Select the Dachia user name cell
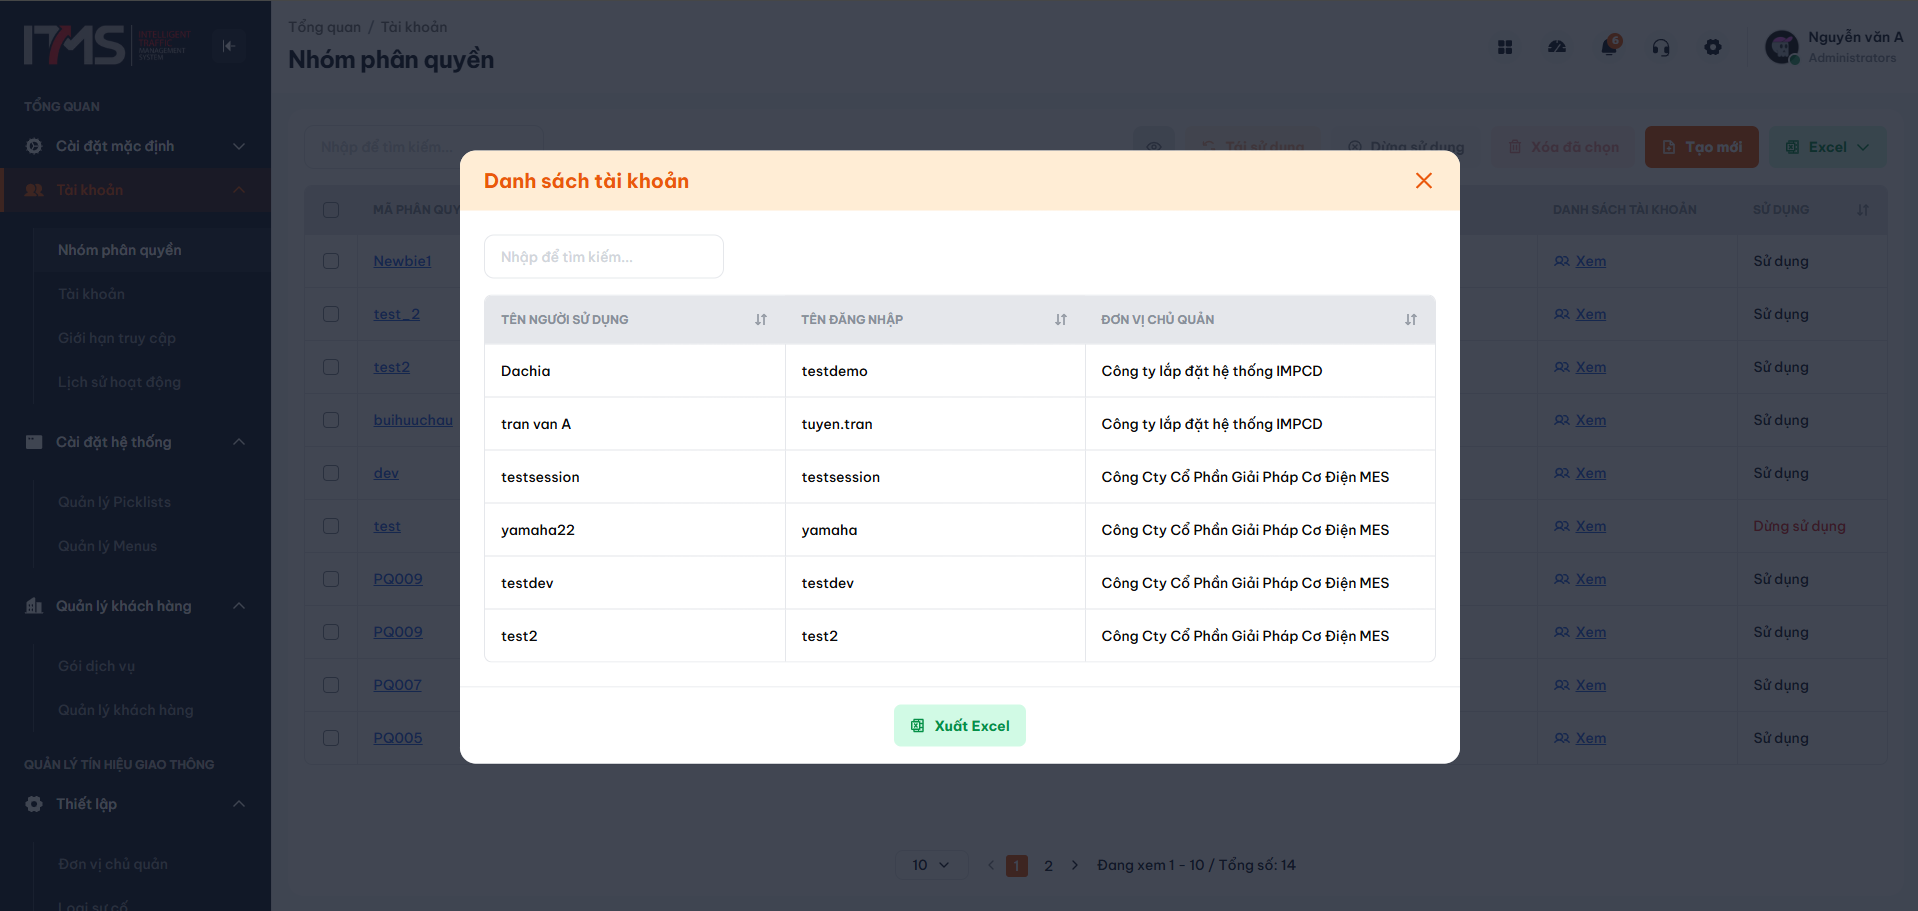The image size is (1918, 911). 635,371
